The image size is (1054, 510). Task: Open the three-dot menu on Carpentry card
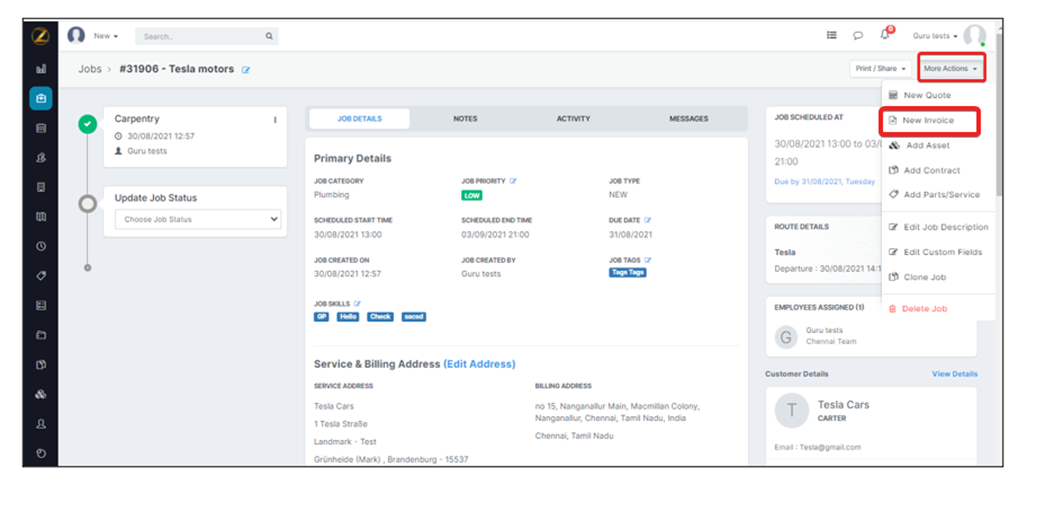[x=275, y=120]
